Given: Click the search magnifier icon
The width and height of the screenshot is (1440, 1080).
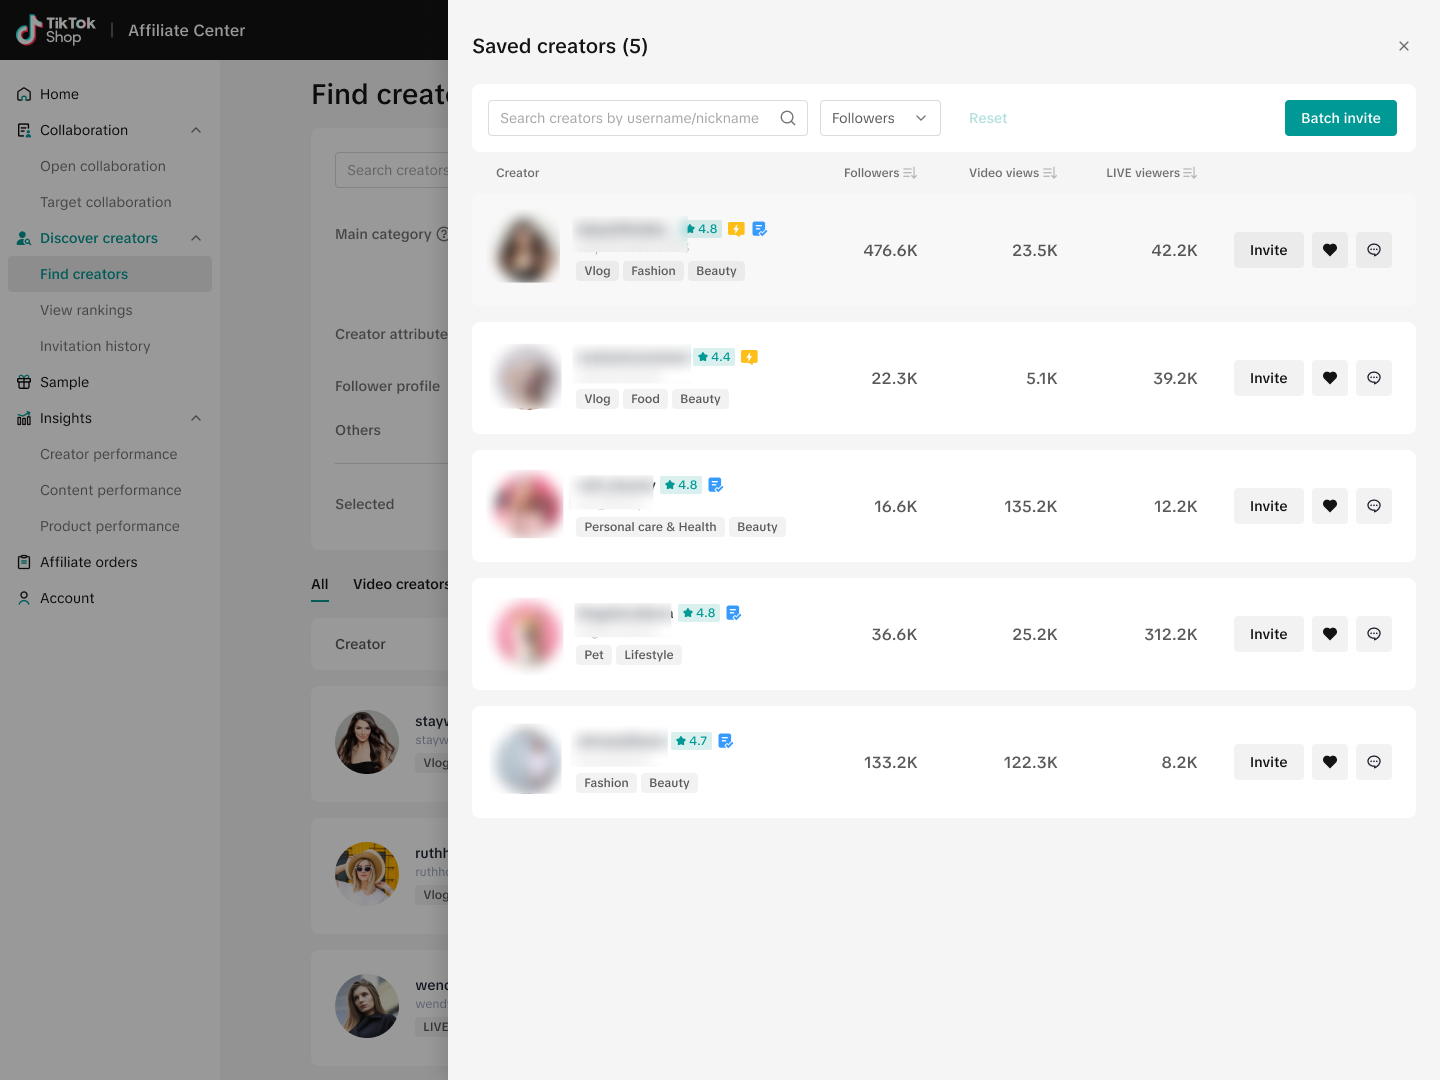Looking at the screenshot, I should (x=788, y=118).
